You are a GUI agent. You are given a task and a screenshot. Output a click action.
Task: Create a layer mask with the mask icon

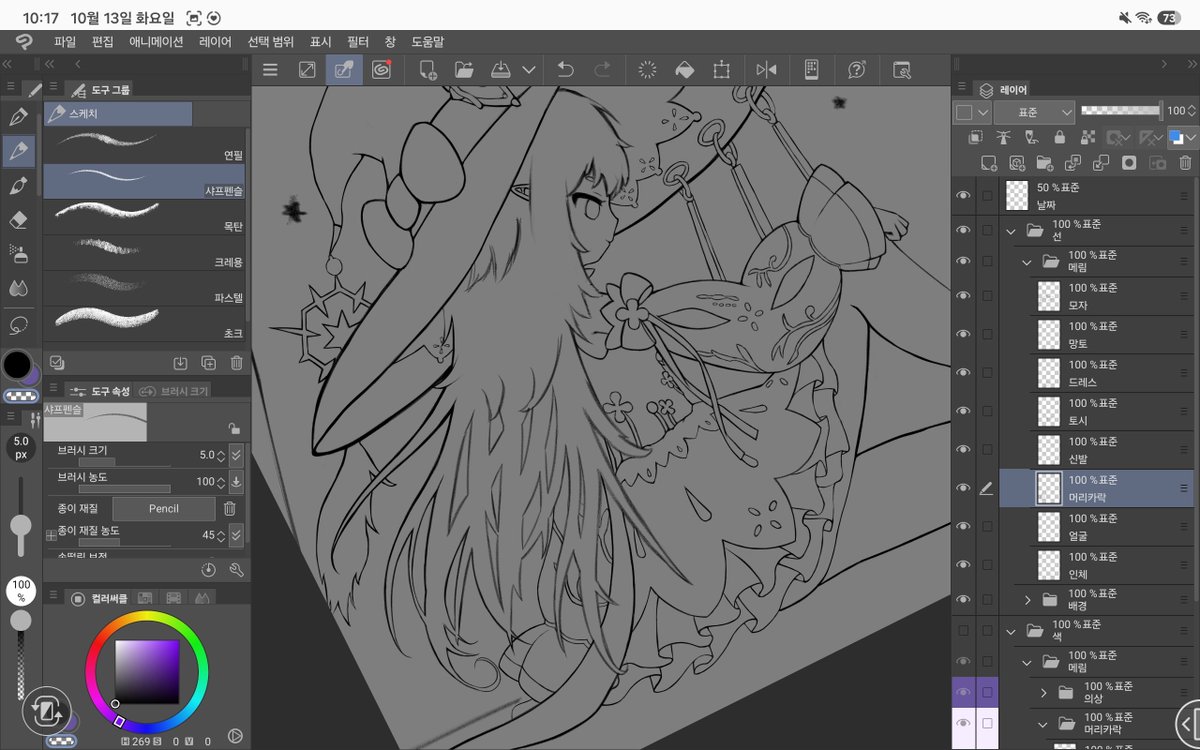pyautogui.click(x=1129, y=162)
